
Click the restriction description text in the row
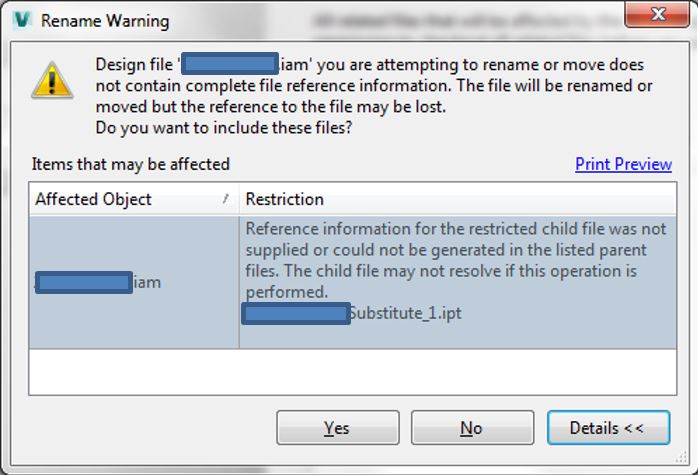click(455, 260)
